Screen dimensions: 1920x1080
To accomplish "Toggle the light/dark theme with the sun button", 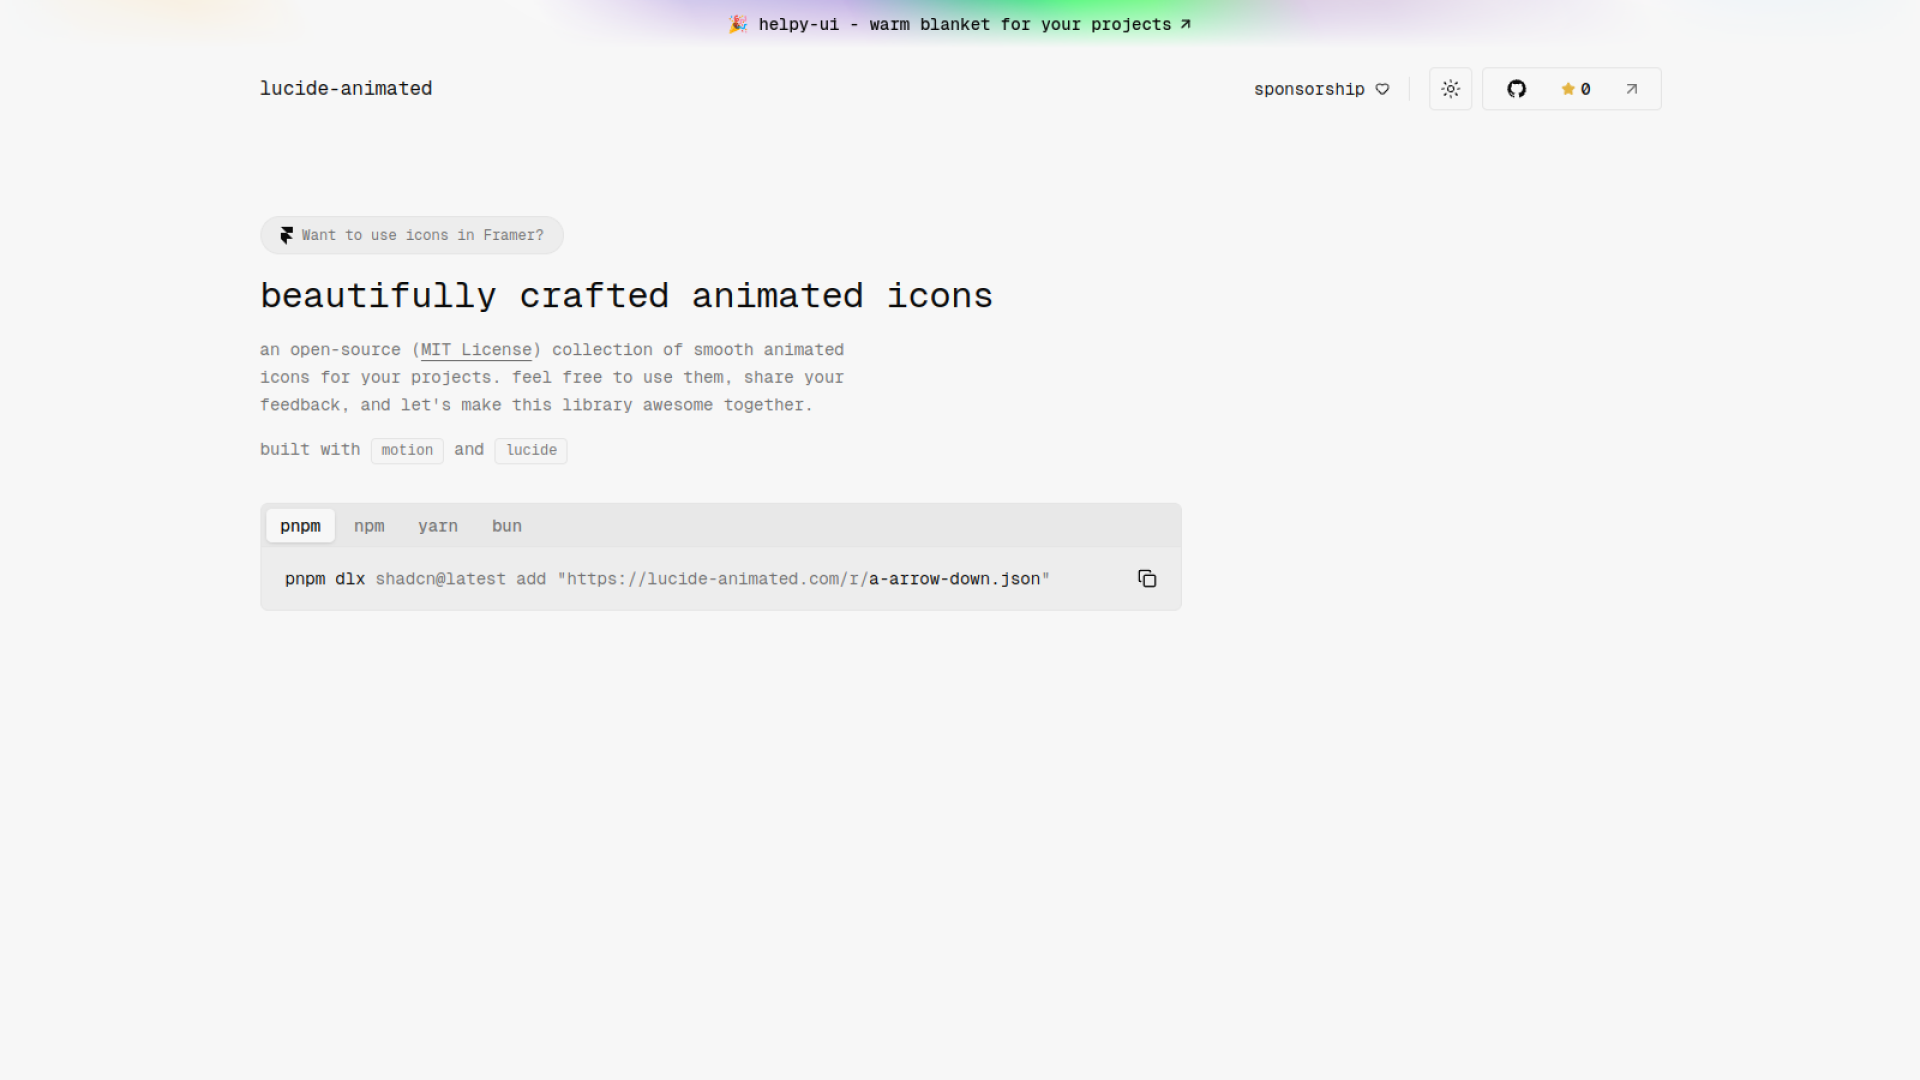I will [x=1450, y=89].
